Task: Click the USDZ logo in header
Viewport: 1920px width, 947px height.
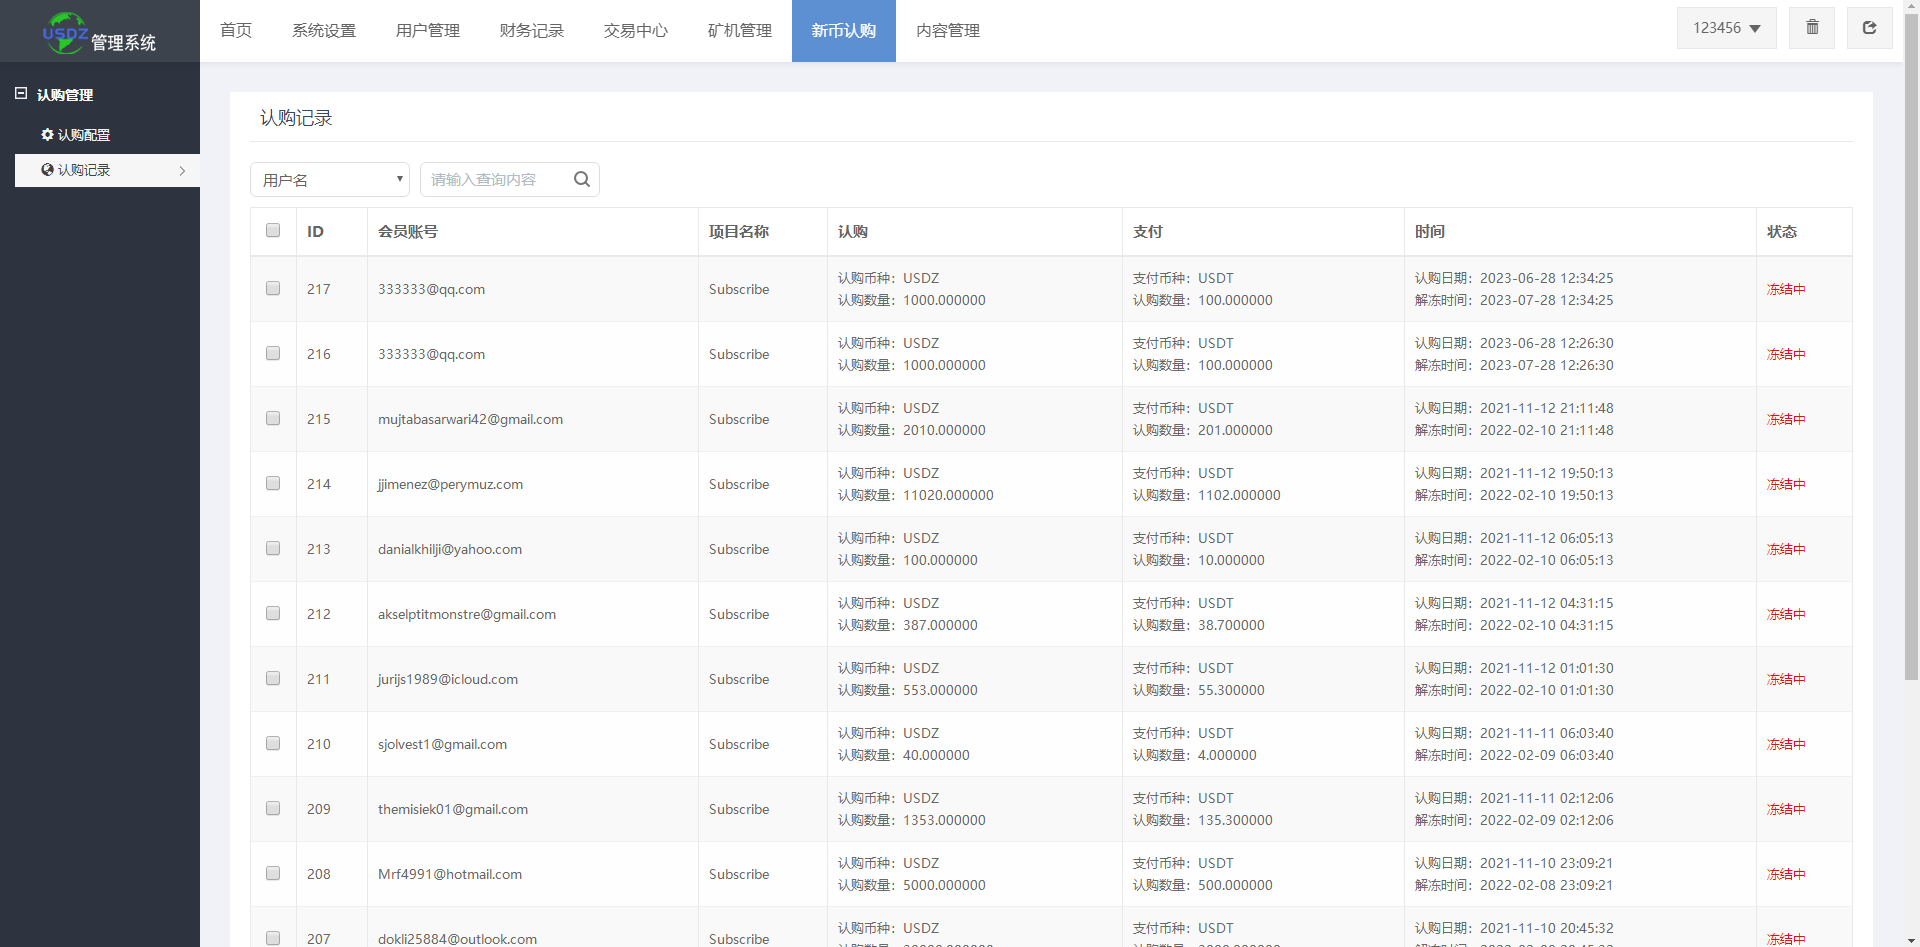Action: click(65, 32)
